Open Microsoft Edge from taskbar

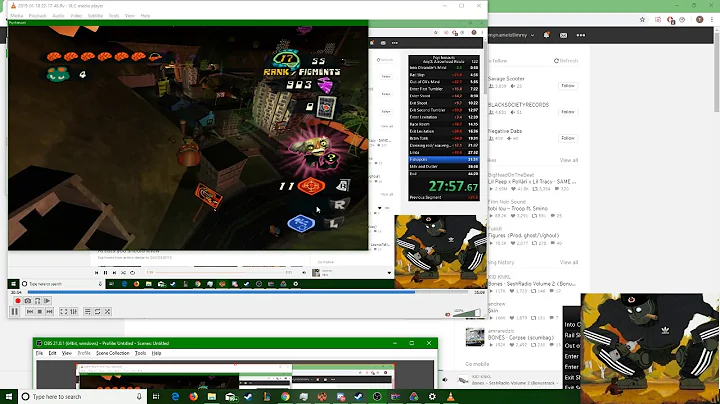(175, 396)
